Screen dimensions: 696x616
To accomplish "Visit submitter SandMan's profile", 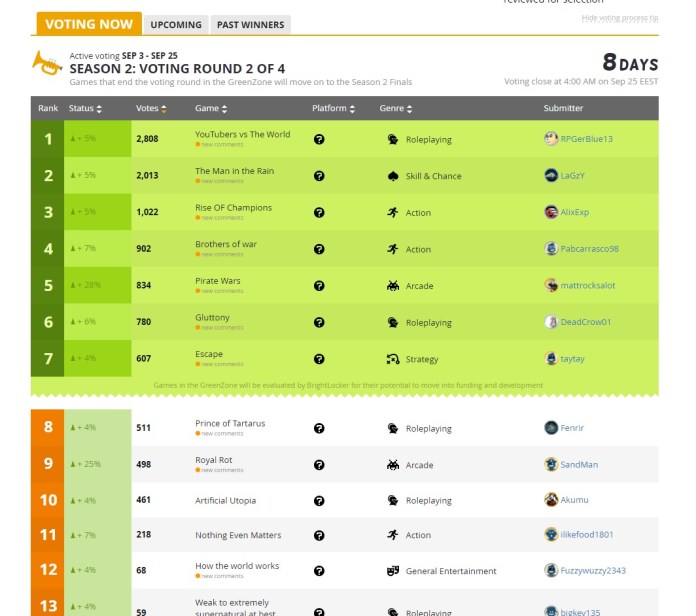I will point(579,464).
